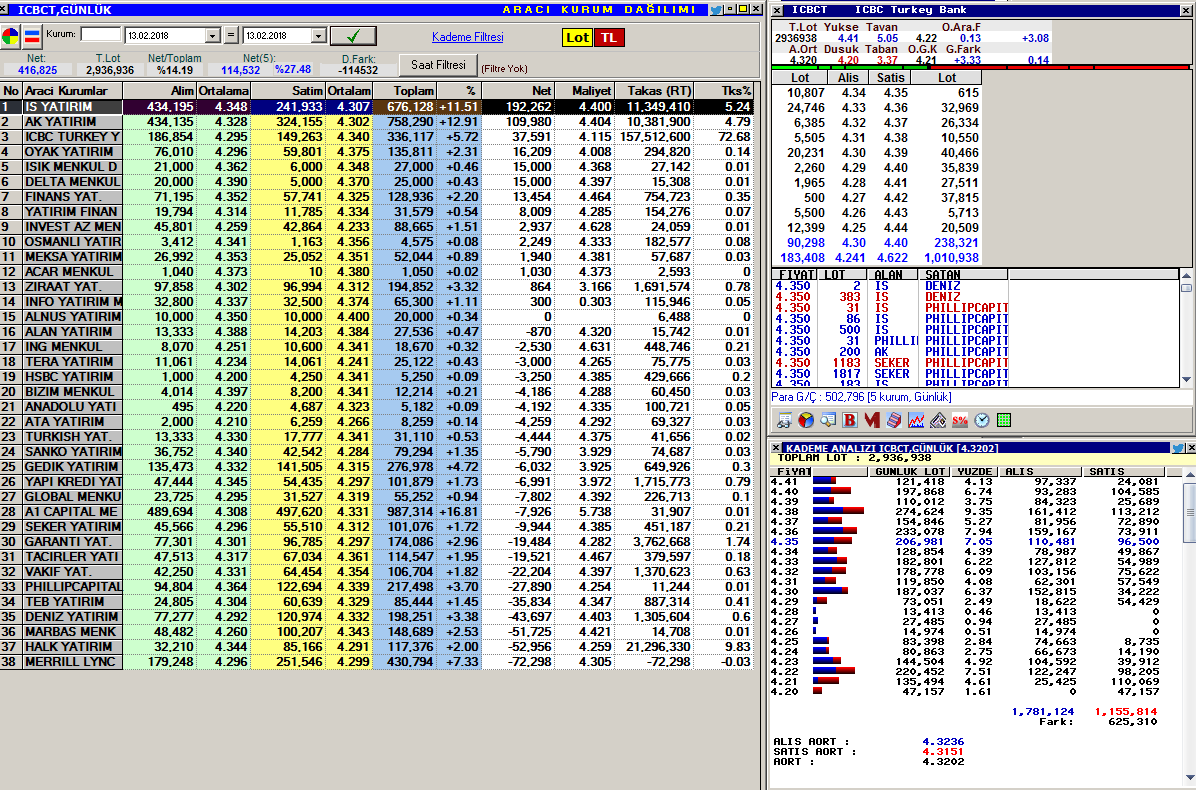Click the equals sign date sync button
Image resolution: width=1196 pixels, height=790 pixels.
[x=231, y=36]
